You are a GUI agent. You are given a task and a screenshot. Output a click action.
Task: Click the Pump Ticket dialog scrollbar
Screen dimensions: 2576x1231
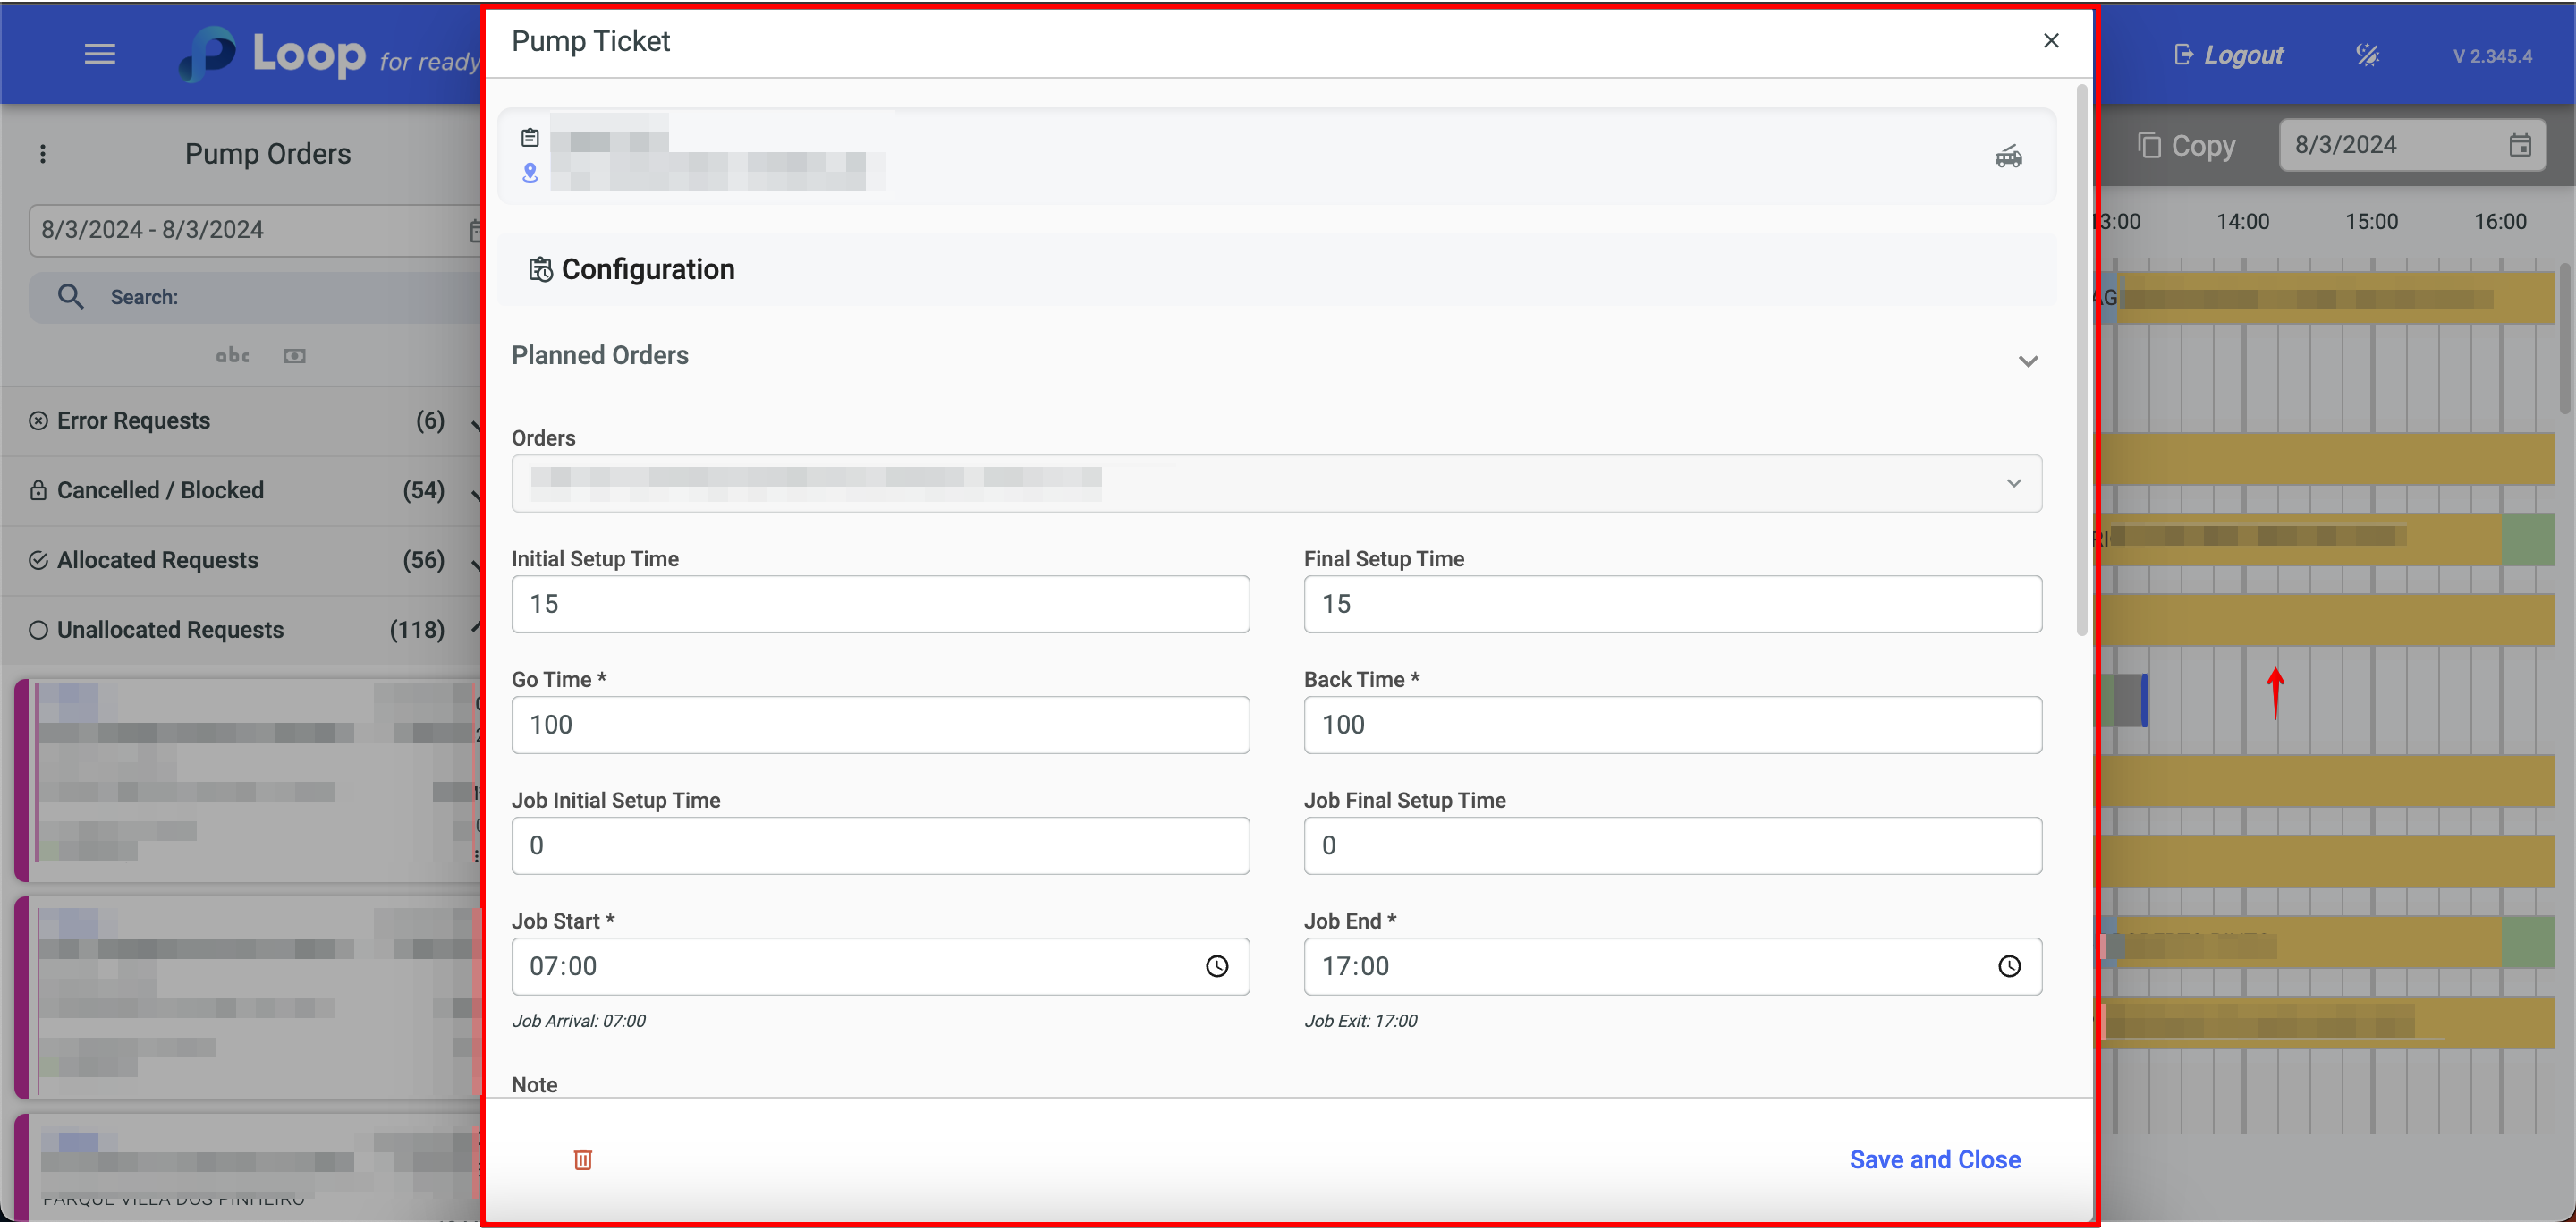click(2081, 360)
